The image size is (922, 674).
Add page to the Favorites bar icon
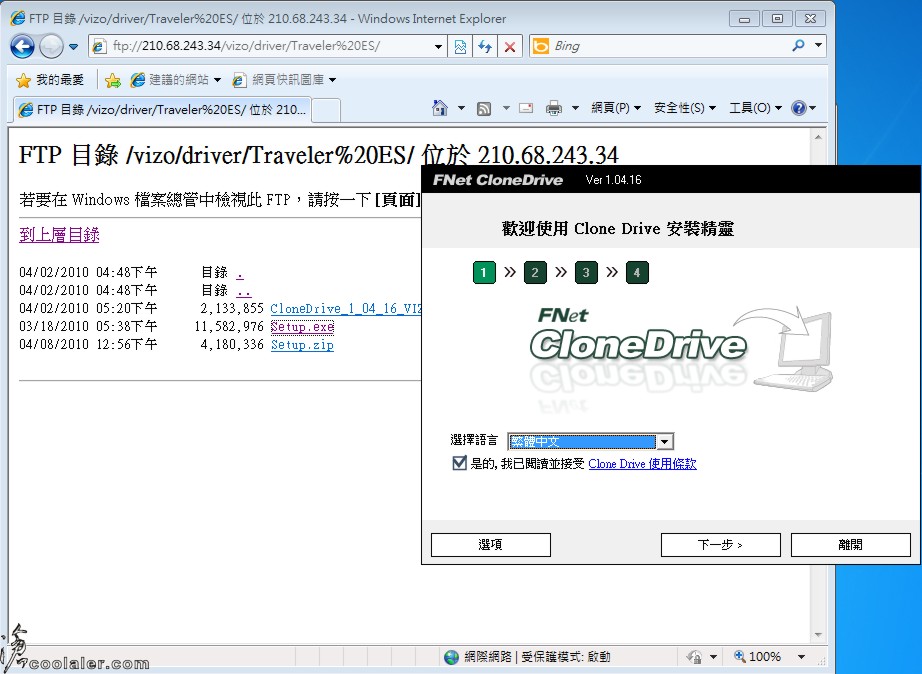112,80
